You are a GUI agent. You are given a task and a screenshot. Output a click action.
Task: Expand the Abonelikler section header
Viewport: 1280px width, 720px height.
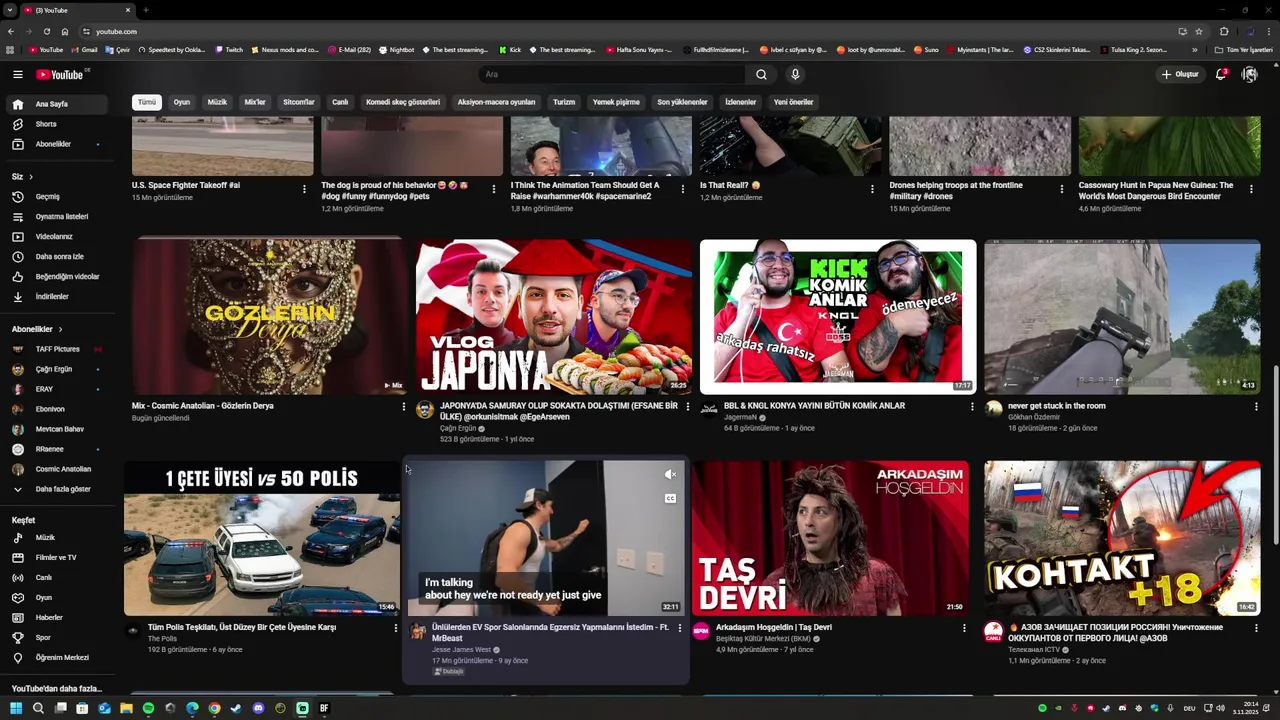(37, 329)
